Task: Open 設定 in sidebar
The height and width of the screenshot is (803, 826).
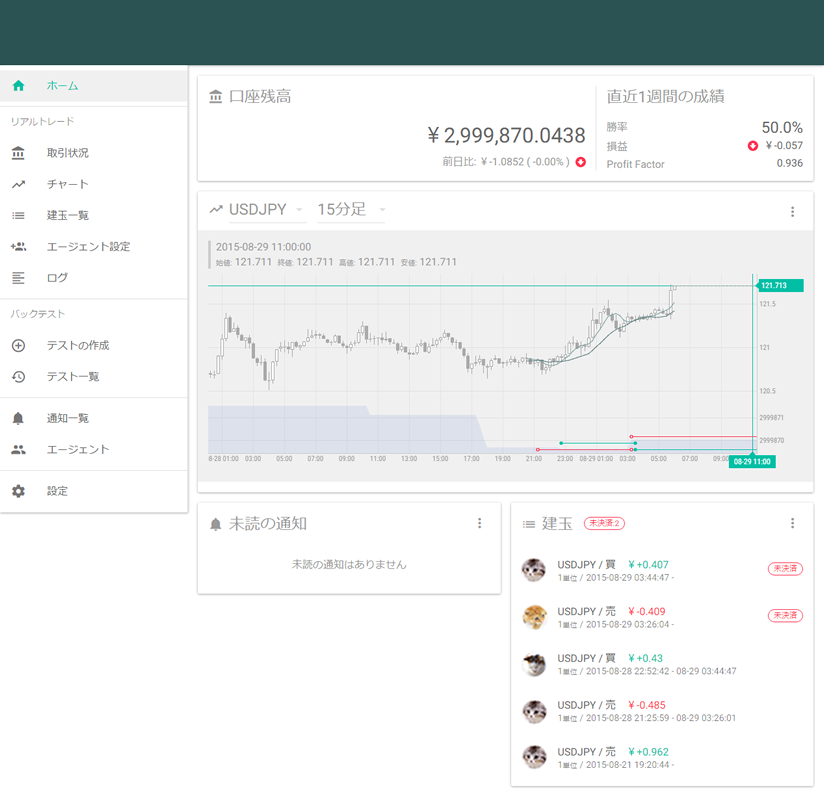Action: (94, 491)
